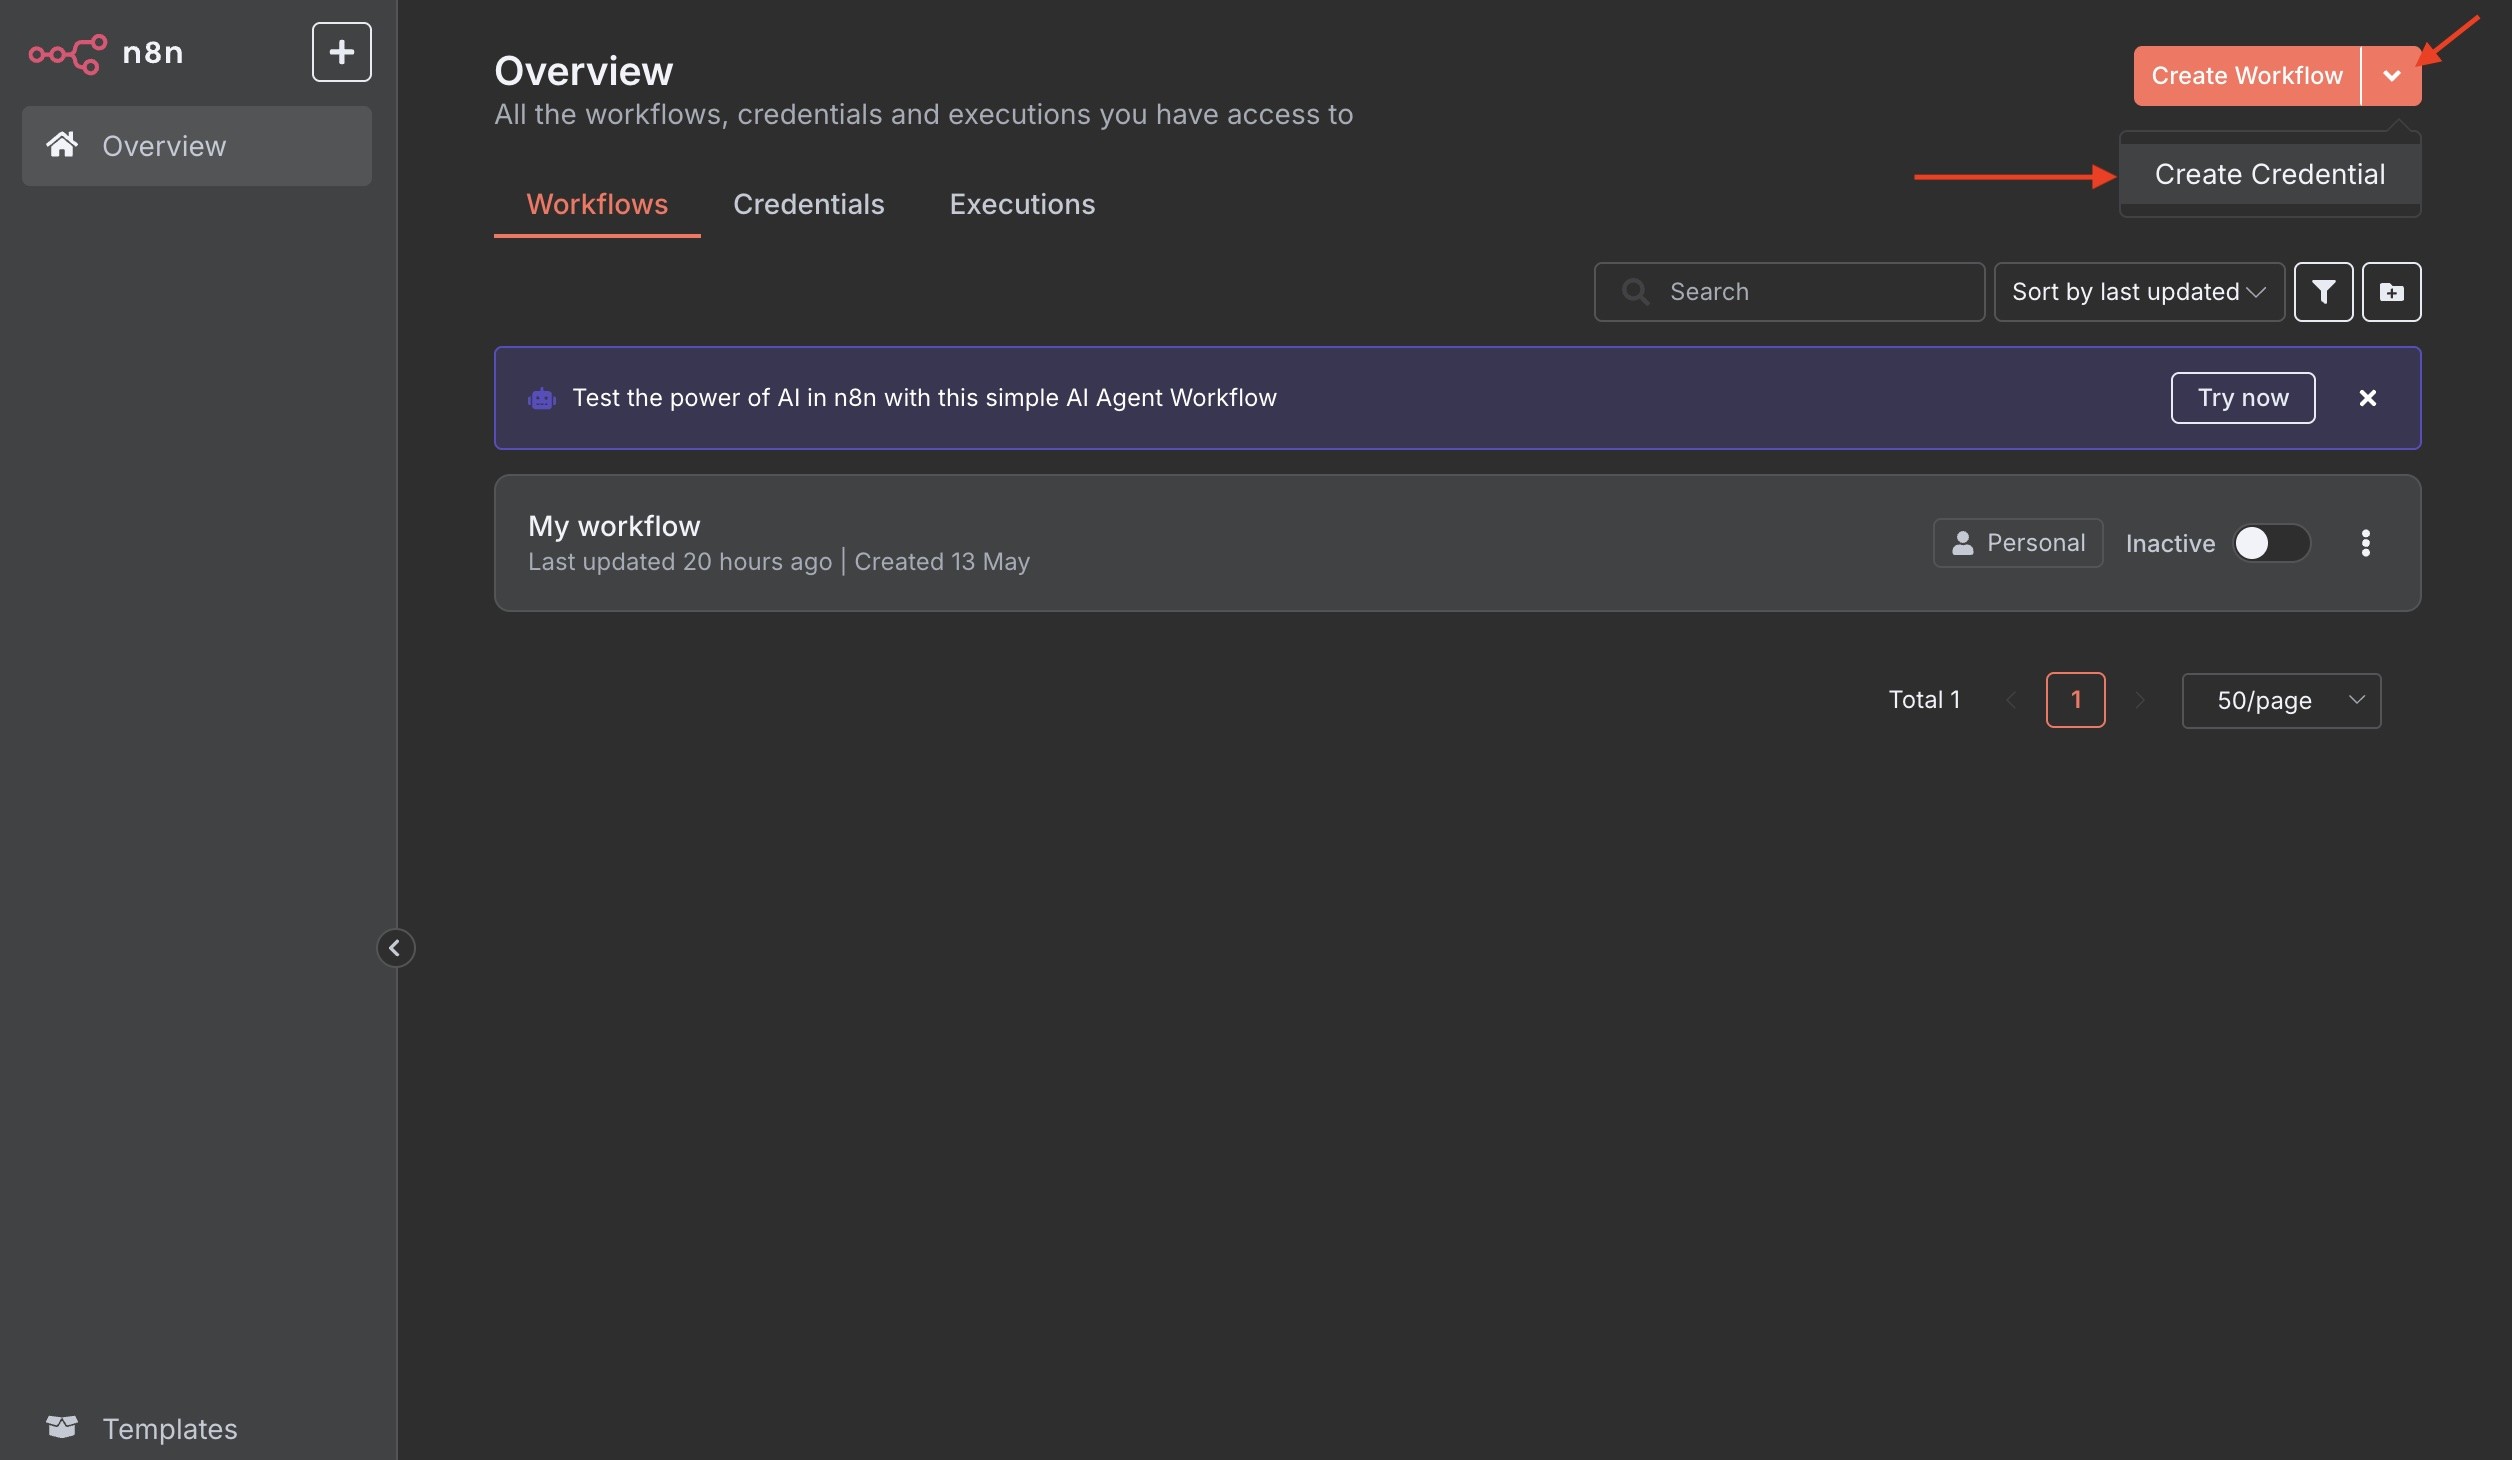Dismiss the AI Agent Workflow banner
The image size is (2512, 1460).
point(2368,398)
